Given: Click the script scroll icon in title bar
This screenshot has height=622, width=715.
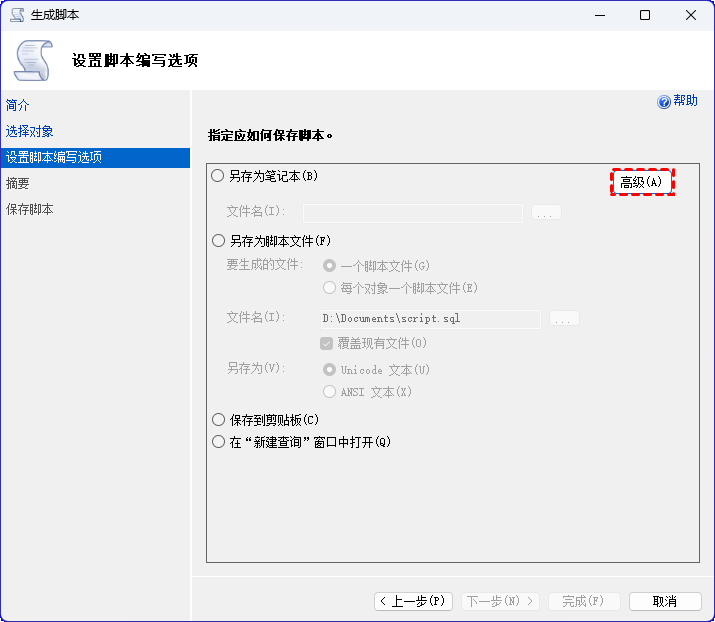Looking at the screenshot, I should (17, 15).
